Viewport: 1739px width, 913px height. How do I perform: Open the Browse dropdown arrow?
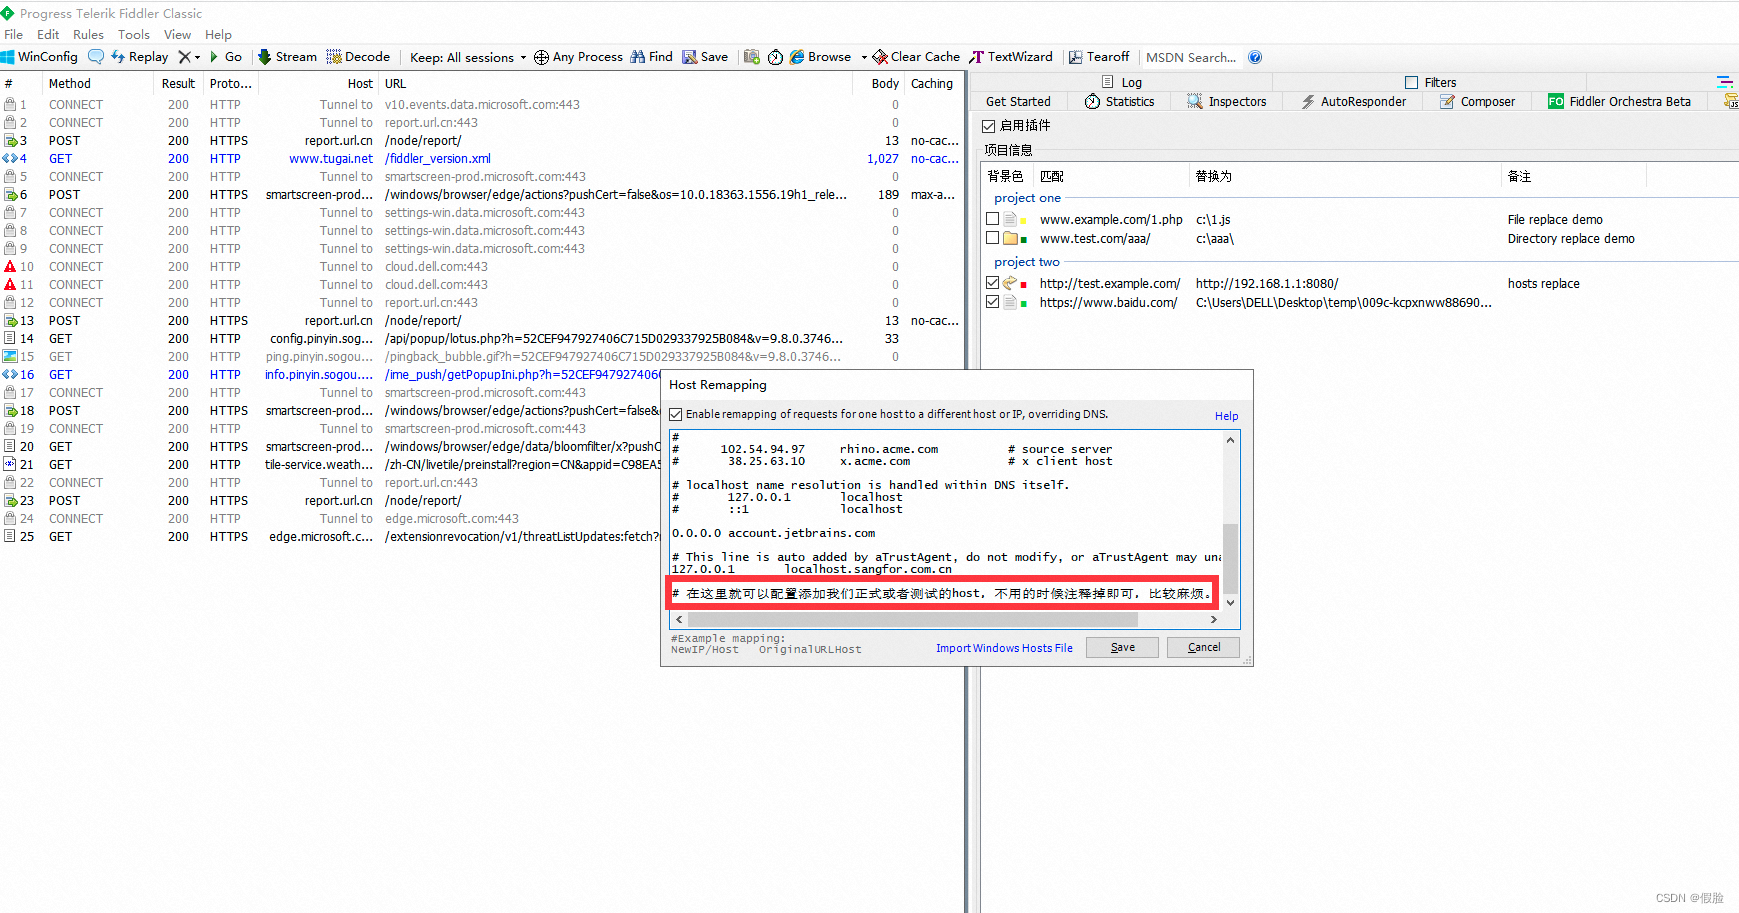point(864,58)
